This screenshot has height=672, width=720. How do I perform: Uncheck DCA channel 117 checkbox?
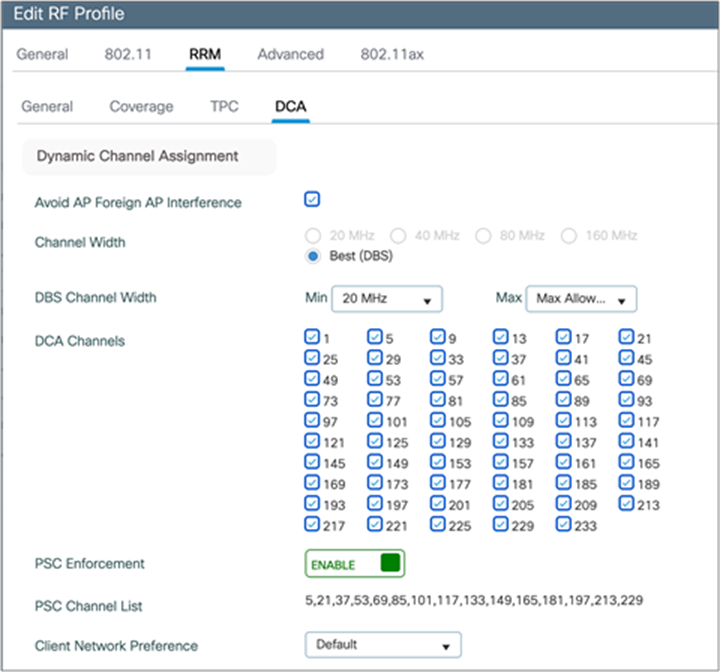[x=627, y=420]
